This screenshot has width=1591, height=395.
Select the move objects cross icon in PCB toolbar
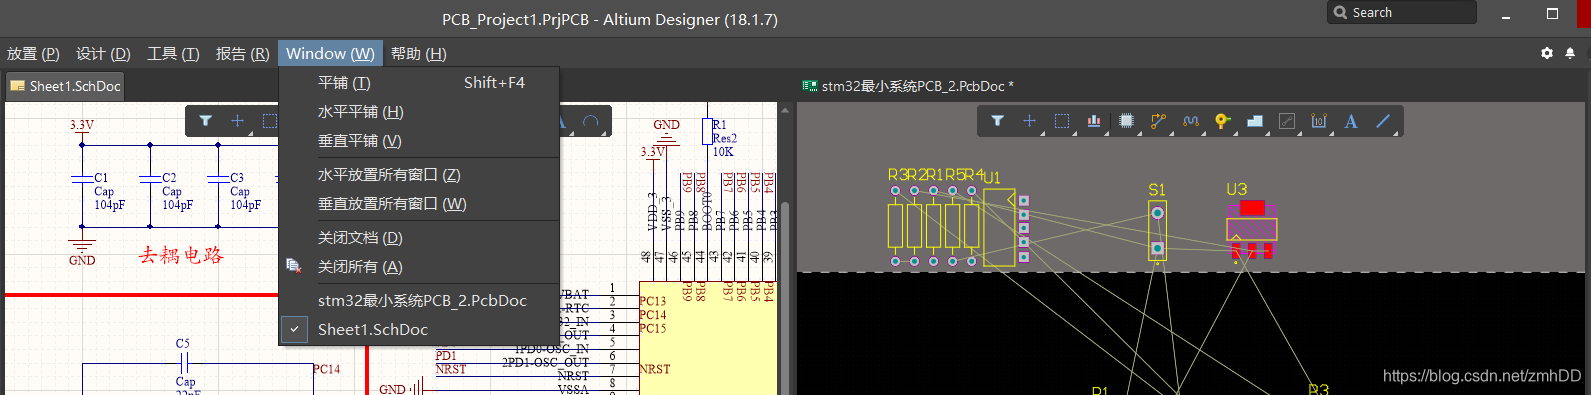[x=1029, y=121]
